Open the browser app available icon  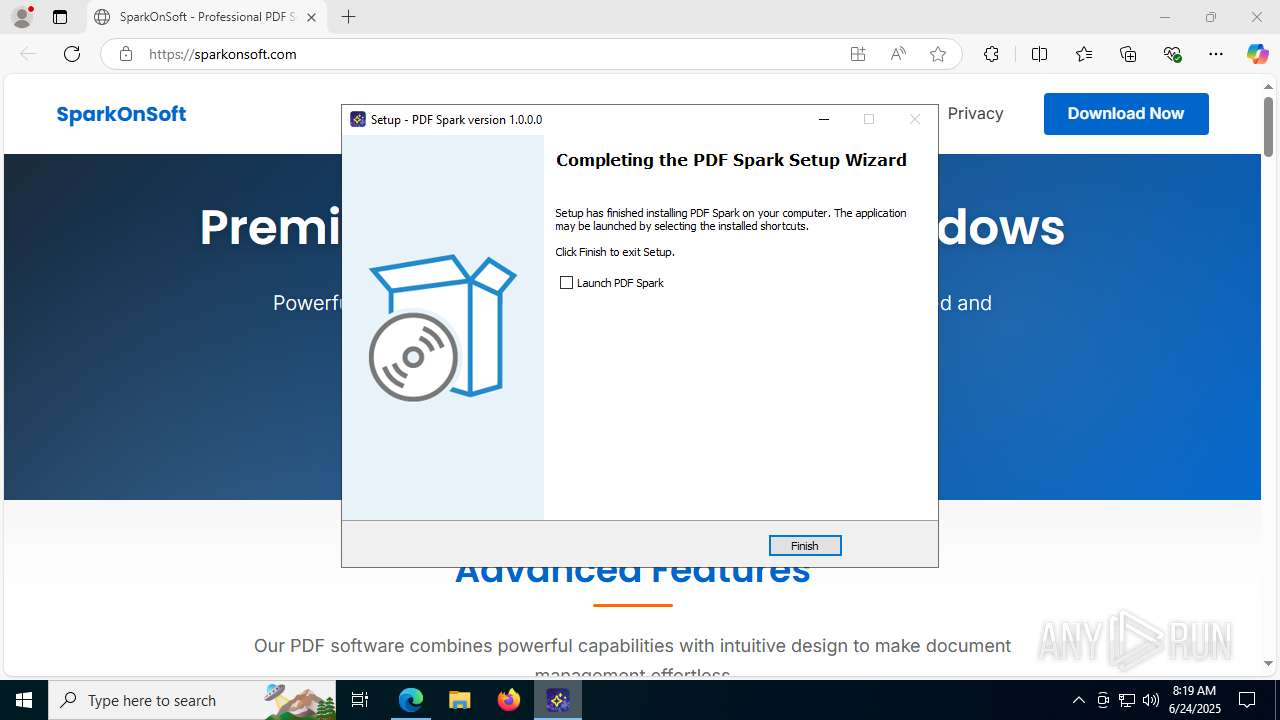tap(858, 54)
